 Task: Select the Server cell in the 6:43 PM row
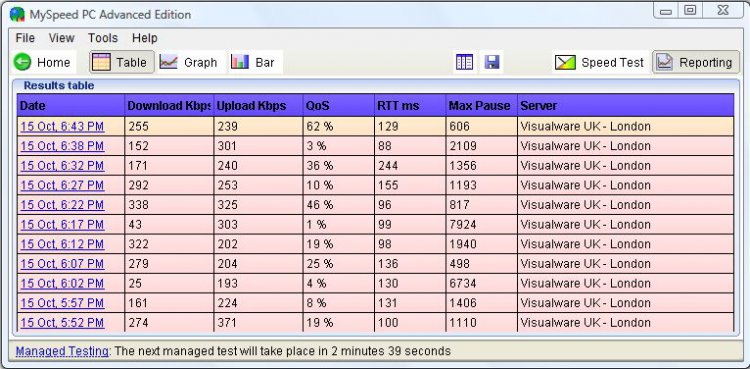tap(626, 126)
